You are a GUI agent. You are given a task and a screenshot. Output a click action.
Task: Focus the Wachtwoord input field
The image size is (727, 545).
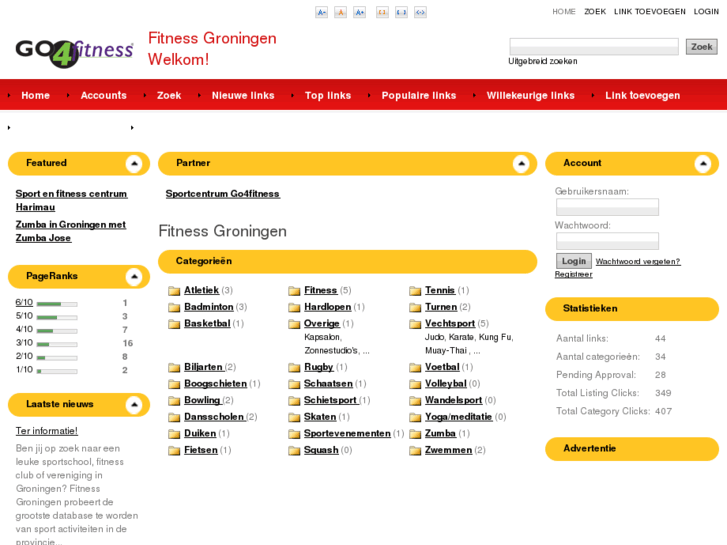coord(607,241)
